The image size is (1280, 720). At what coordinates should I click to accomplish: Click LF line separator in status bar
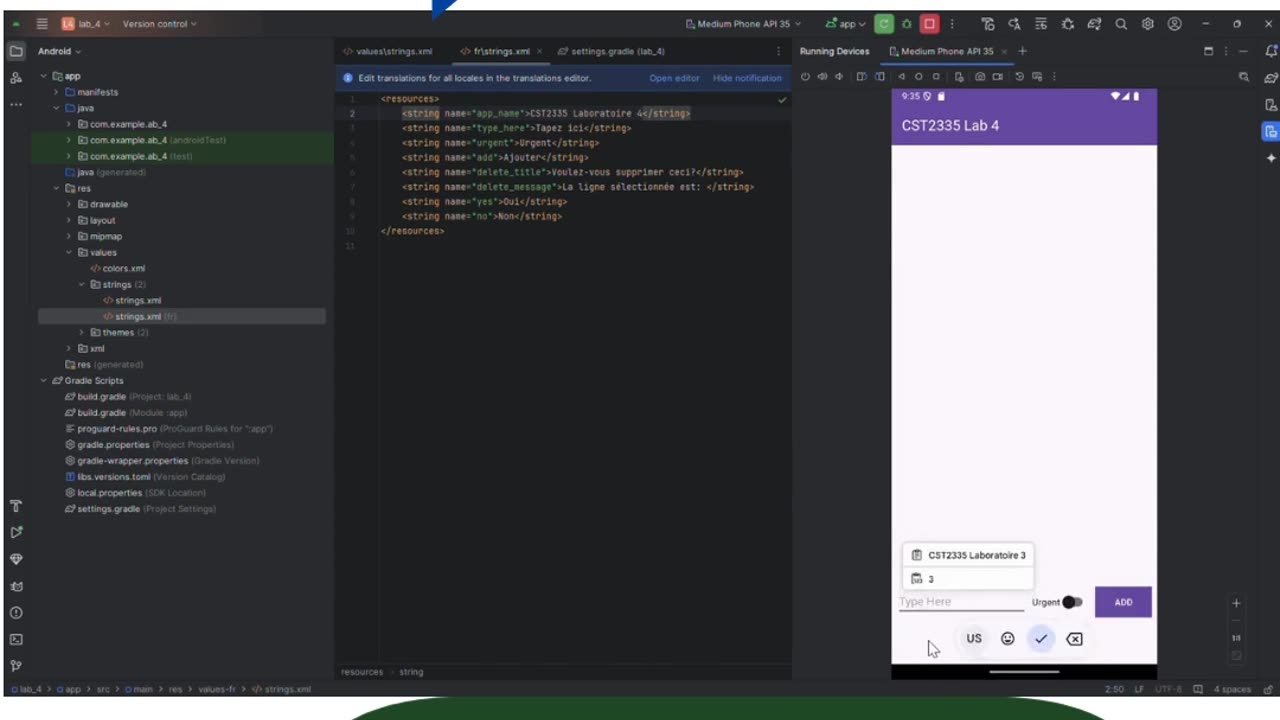click(1140, 689)
